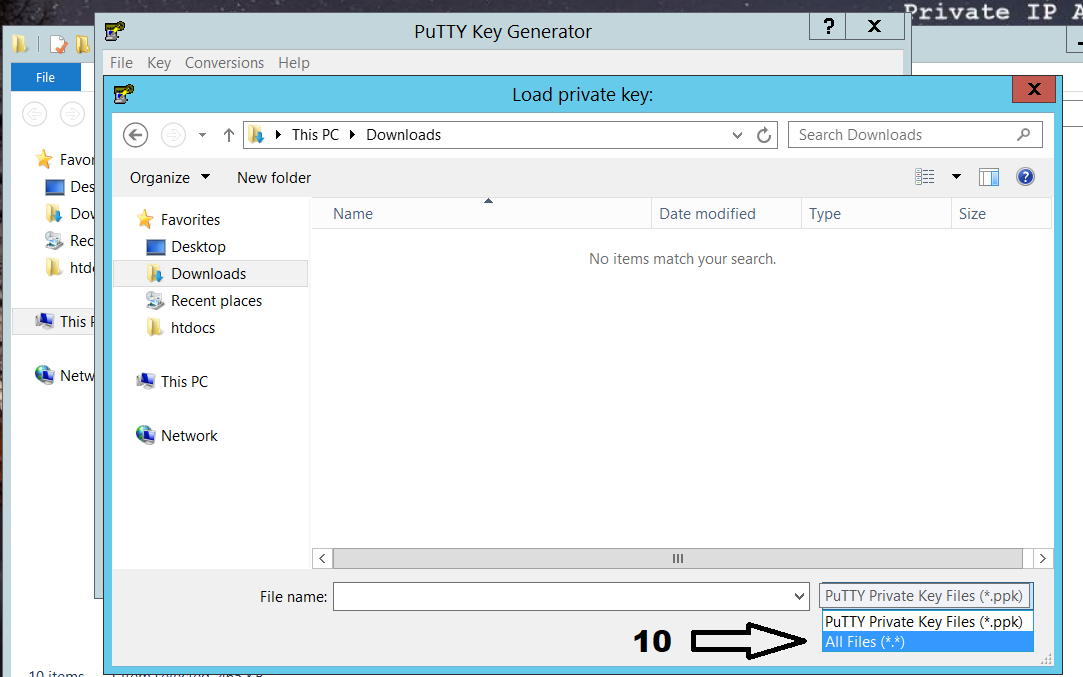Choose PuTTY Private Key Files (*.ppk) option
1083x677 pixels.
[923, 621]
